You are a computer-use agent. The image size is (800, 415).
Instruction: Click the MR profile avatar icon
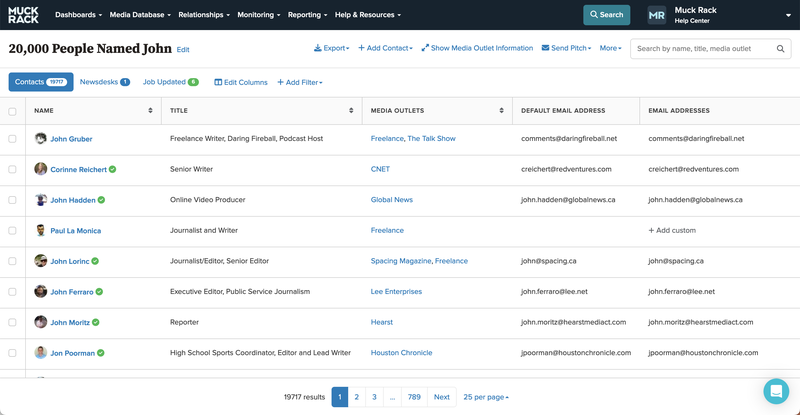(656, 15)
